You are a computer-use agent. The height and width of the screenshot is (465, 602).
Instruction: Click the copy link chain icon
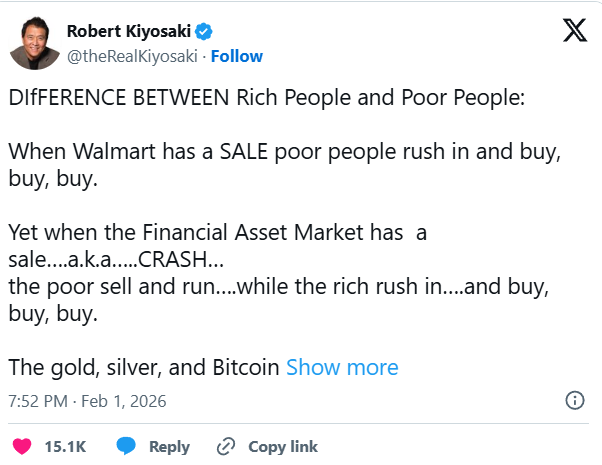[226, 446]
